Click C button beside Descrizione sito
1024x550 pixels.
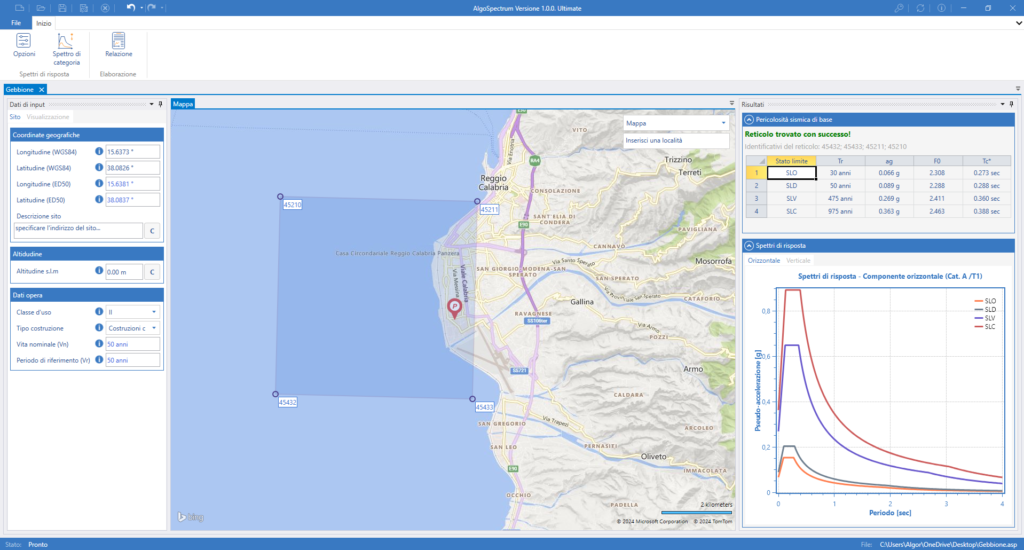(152, 231)
